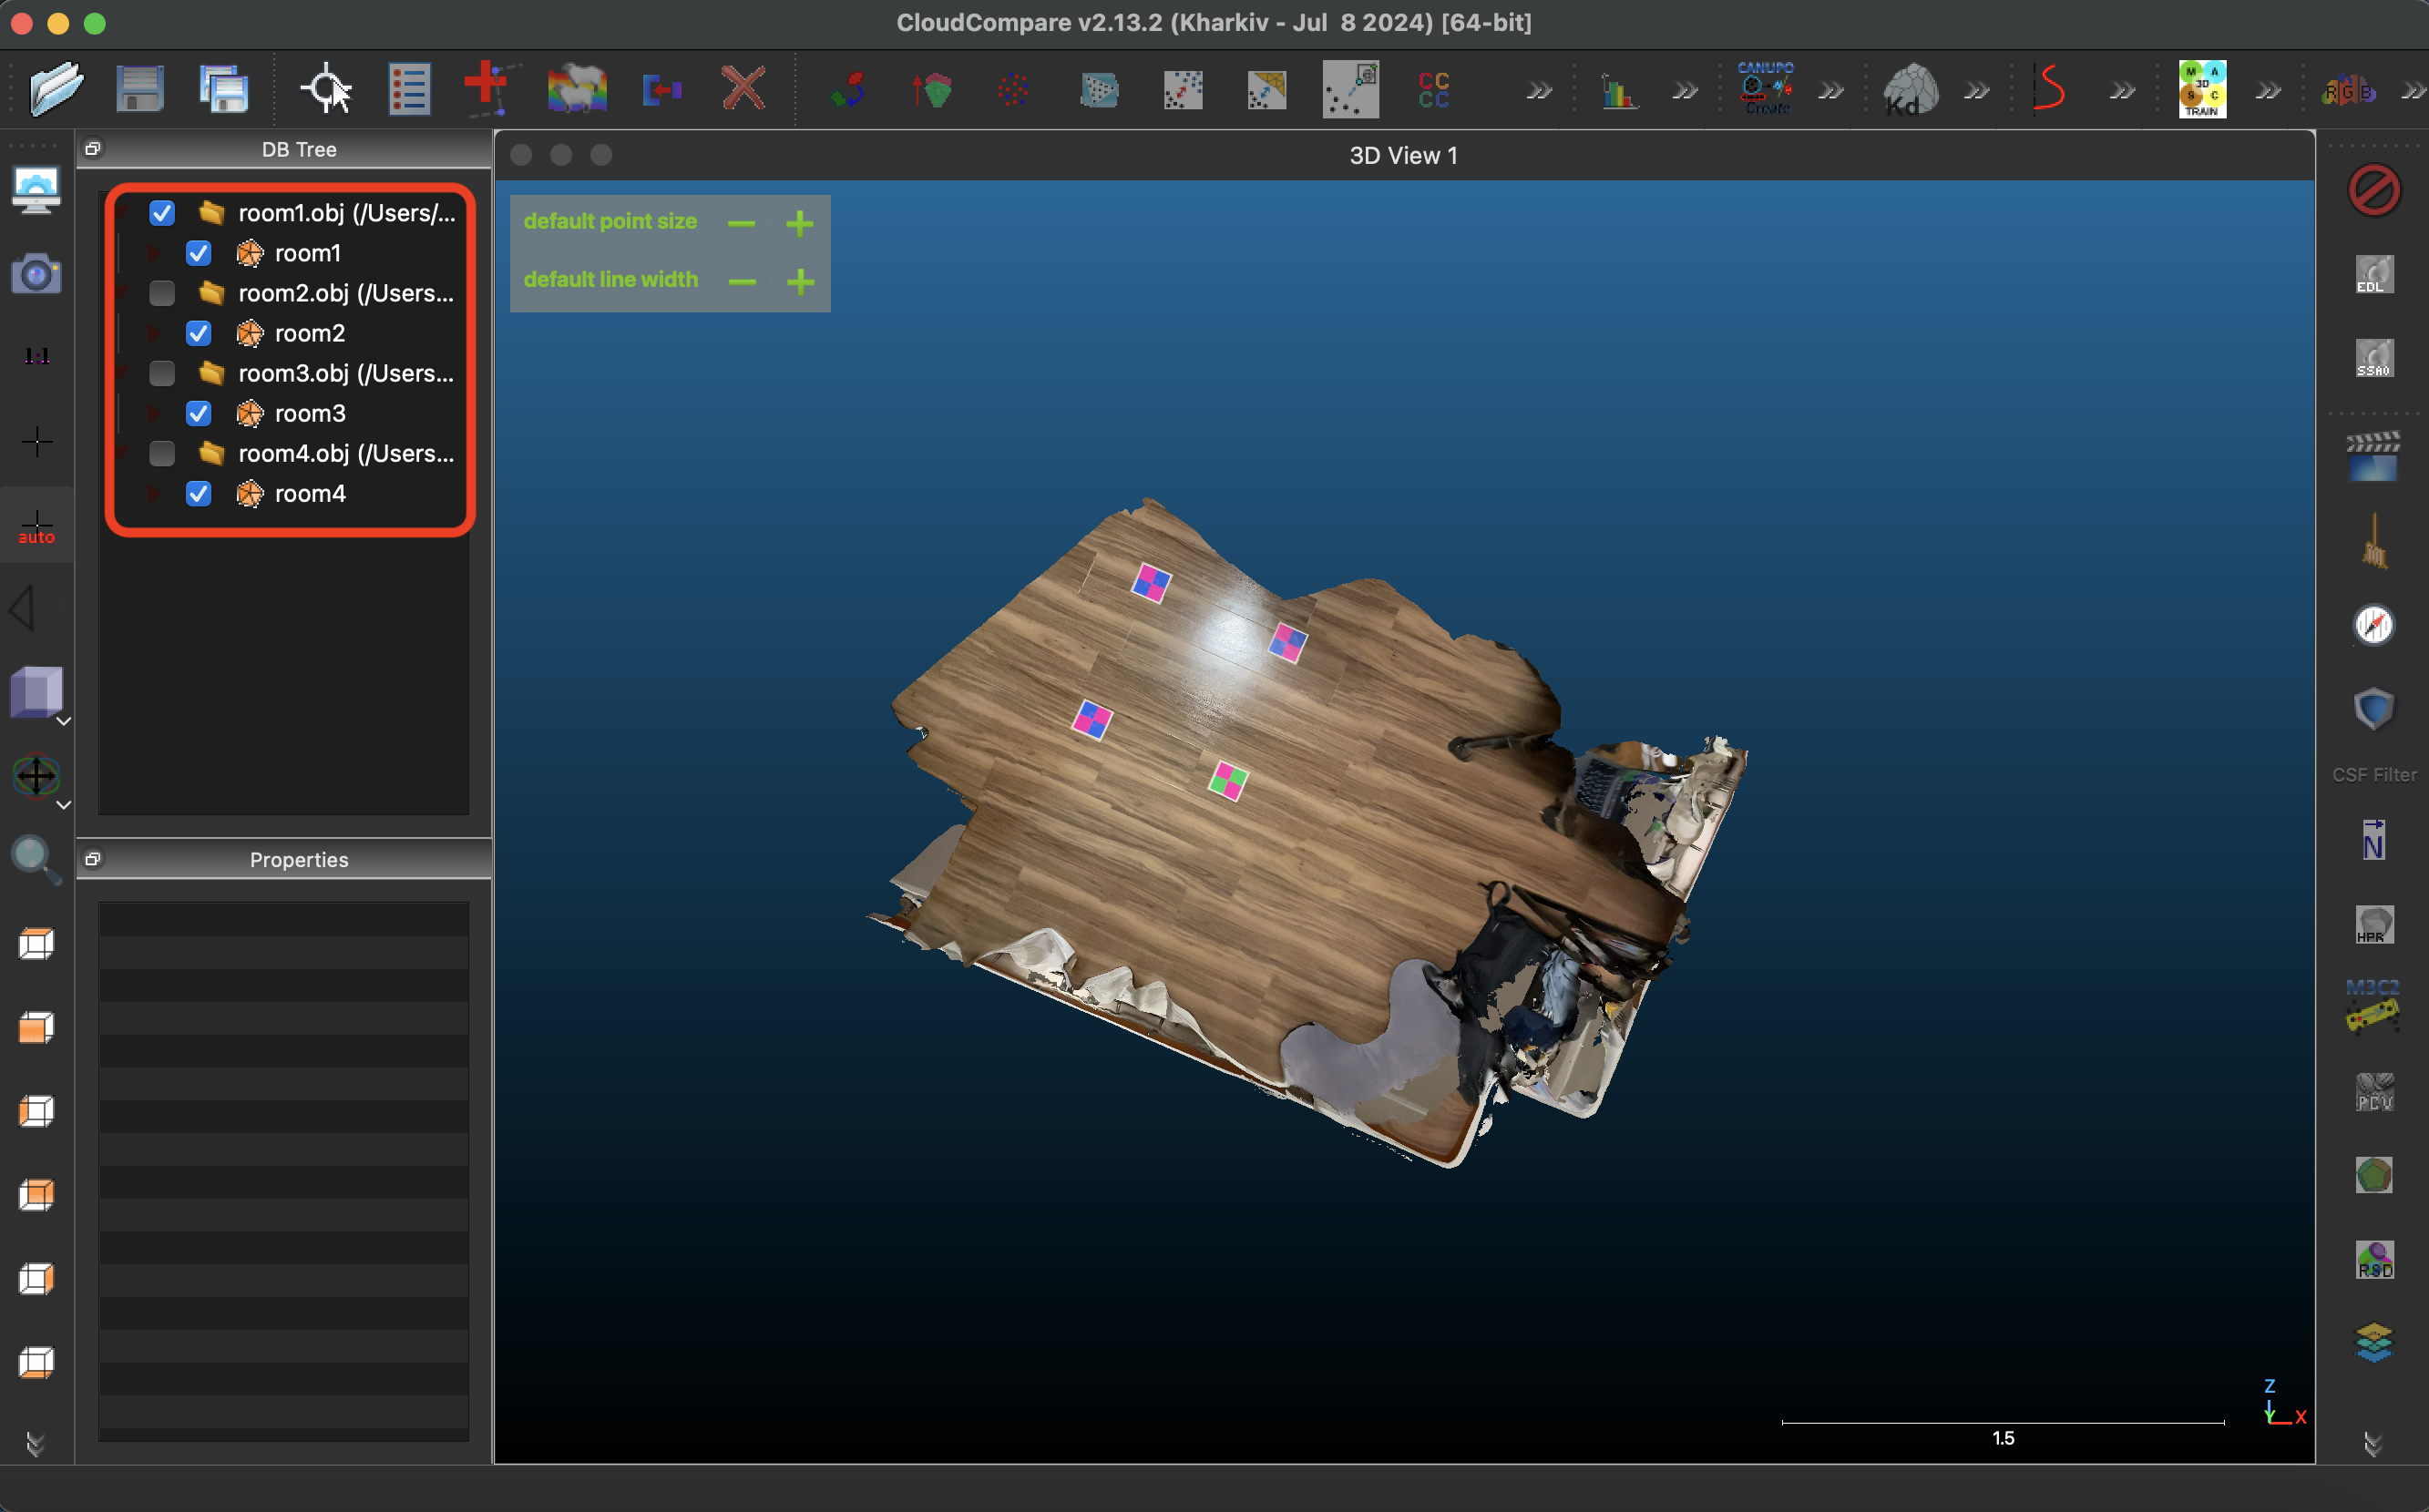Float the Properties panel with its dock icon
The width and height of the screenshot is (2429, 1512).
93,859
